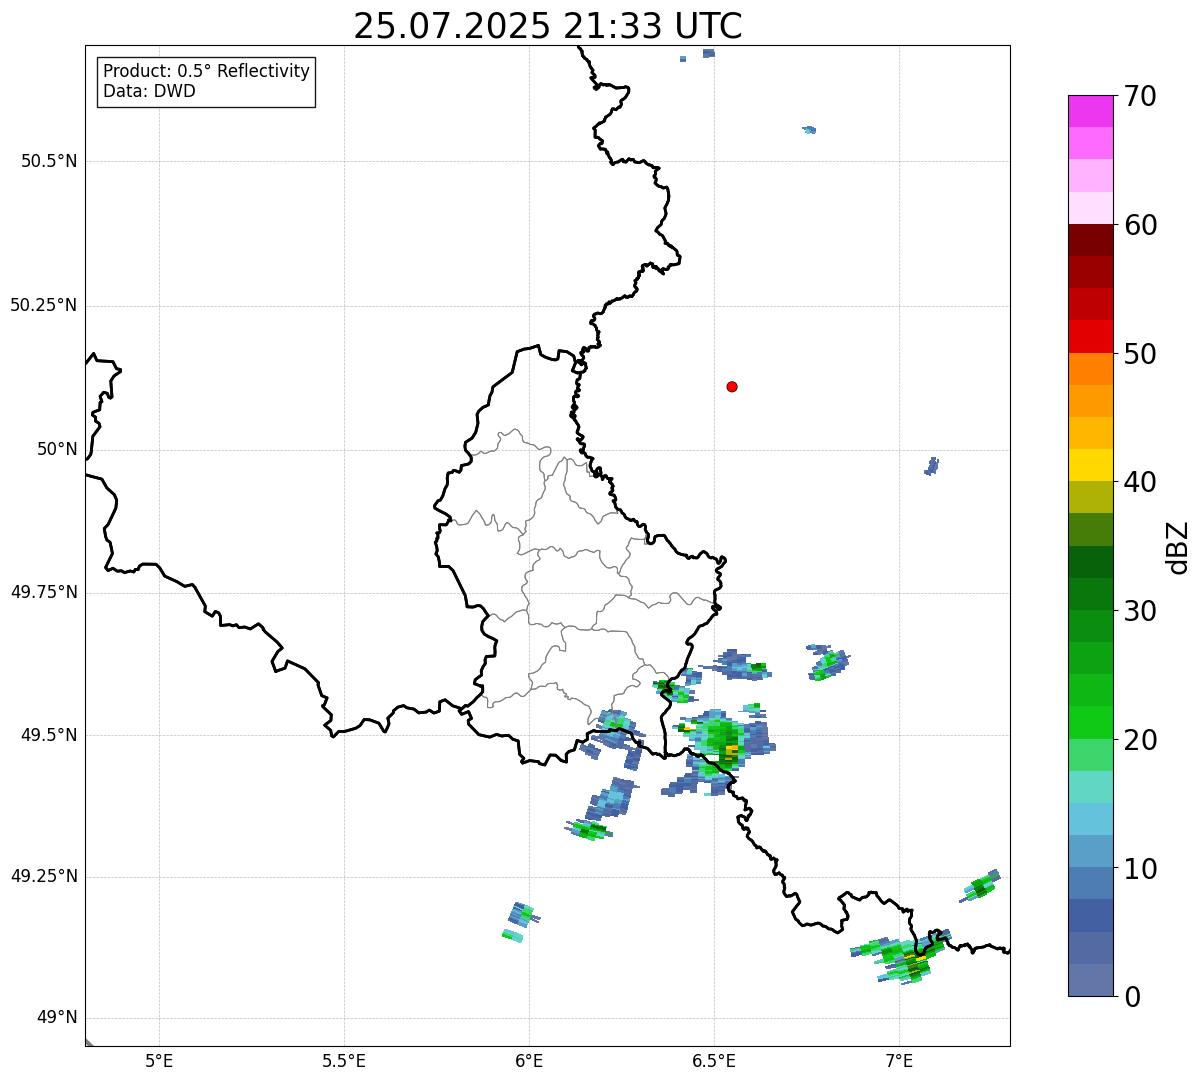This screenshot has width=1202, height=1081.
Task: Click the 49.75°N latitude label
Action: click(x=43, y=592)
